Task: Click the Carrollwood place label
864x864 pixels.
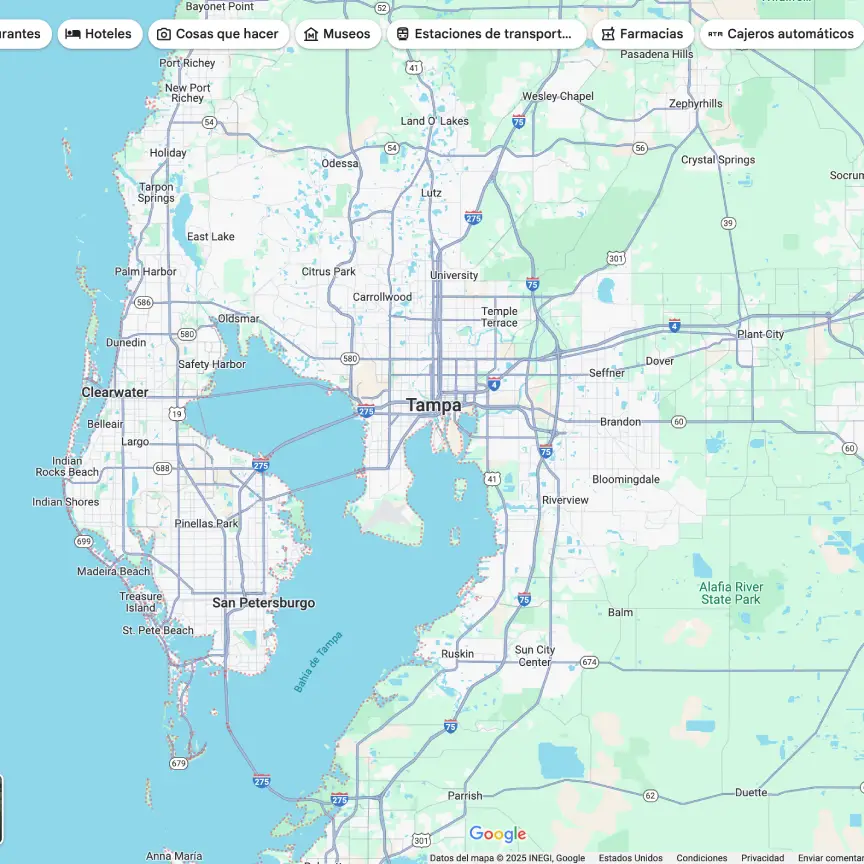Action: (x=382, y=297)
